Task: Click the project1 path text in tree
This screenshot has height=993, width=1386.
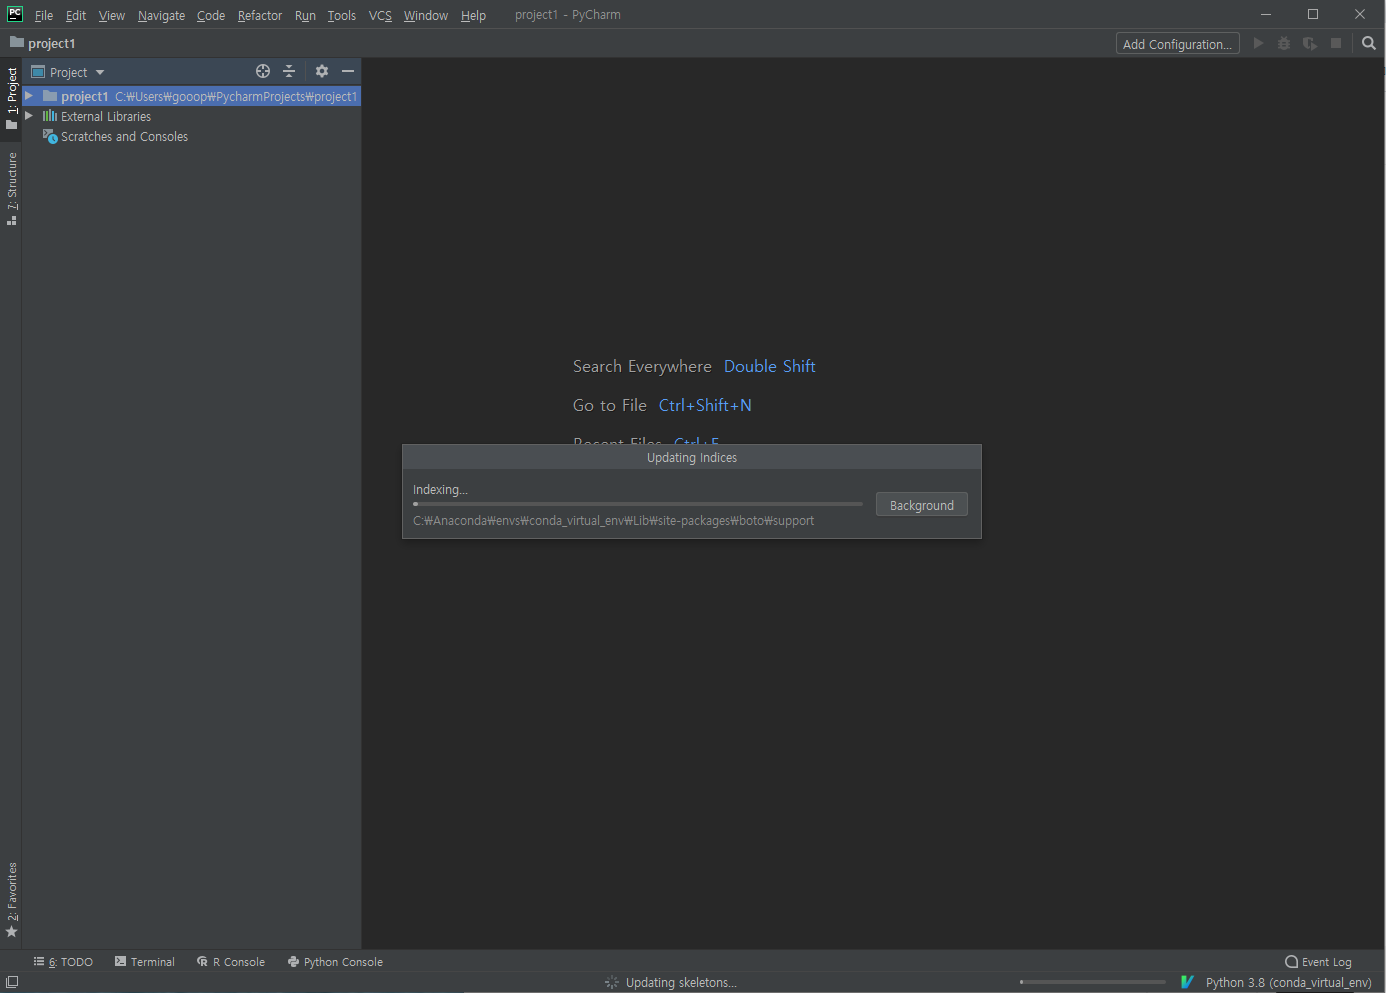Action: pyautogui.click(x=236, y=96)
